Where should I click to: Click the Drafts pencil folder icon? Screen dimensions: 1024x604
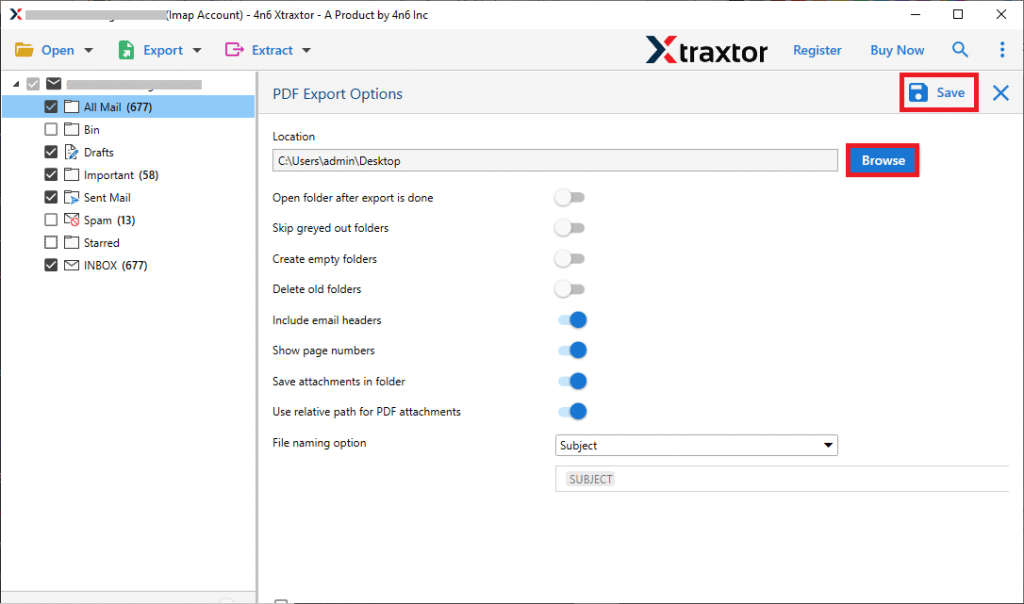tap(71, 152)
